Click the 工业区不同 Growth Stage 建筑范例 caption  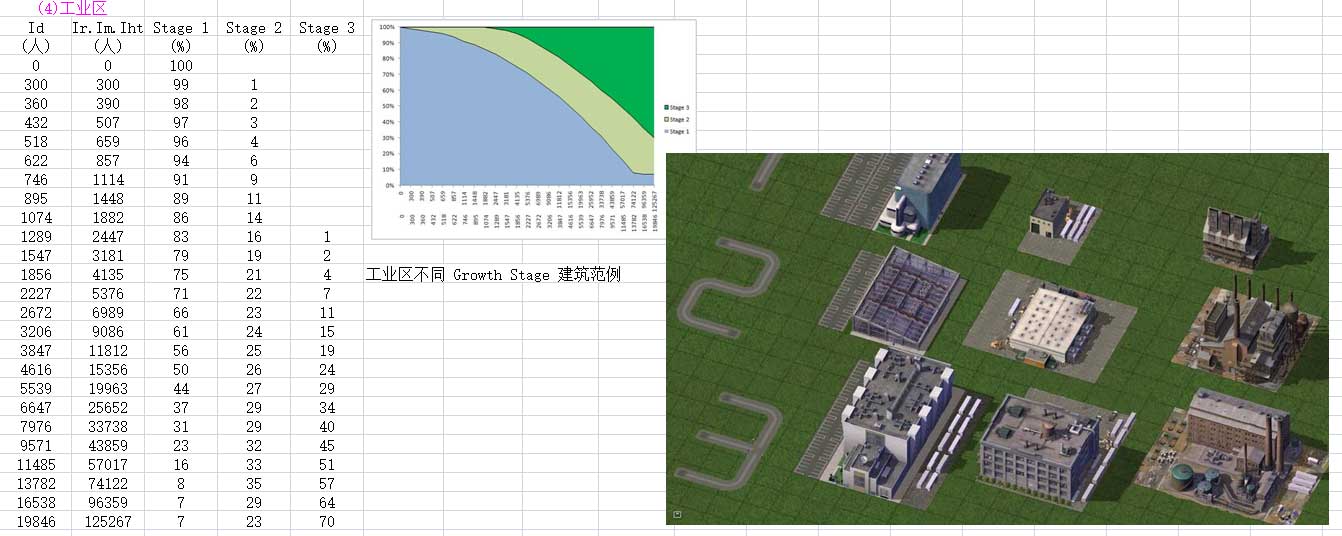494,274
